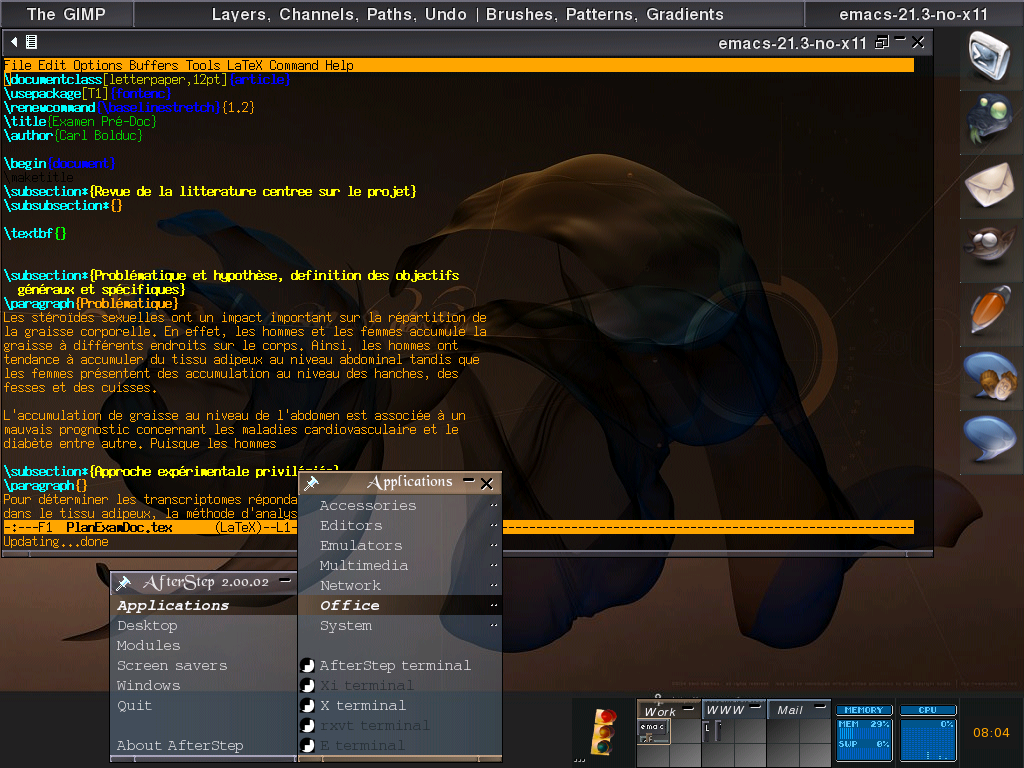Image resolution: width=1024 pixels, height=768 pixels.
Task: Open the emacs Edit menu
Action: (x=52, y=65)
